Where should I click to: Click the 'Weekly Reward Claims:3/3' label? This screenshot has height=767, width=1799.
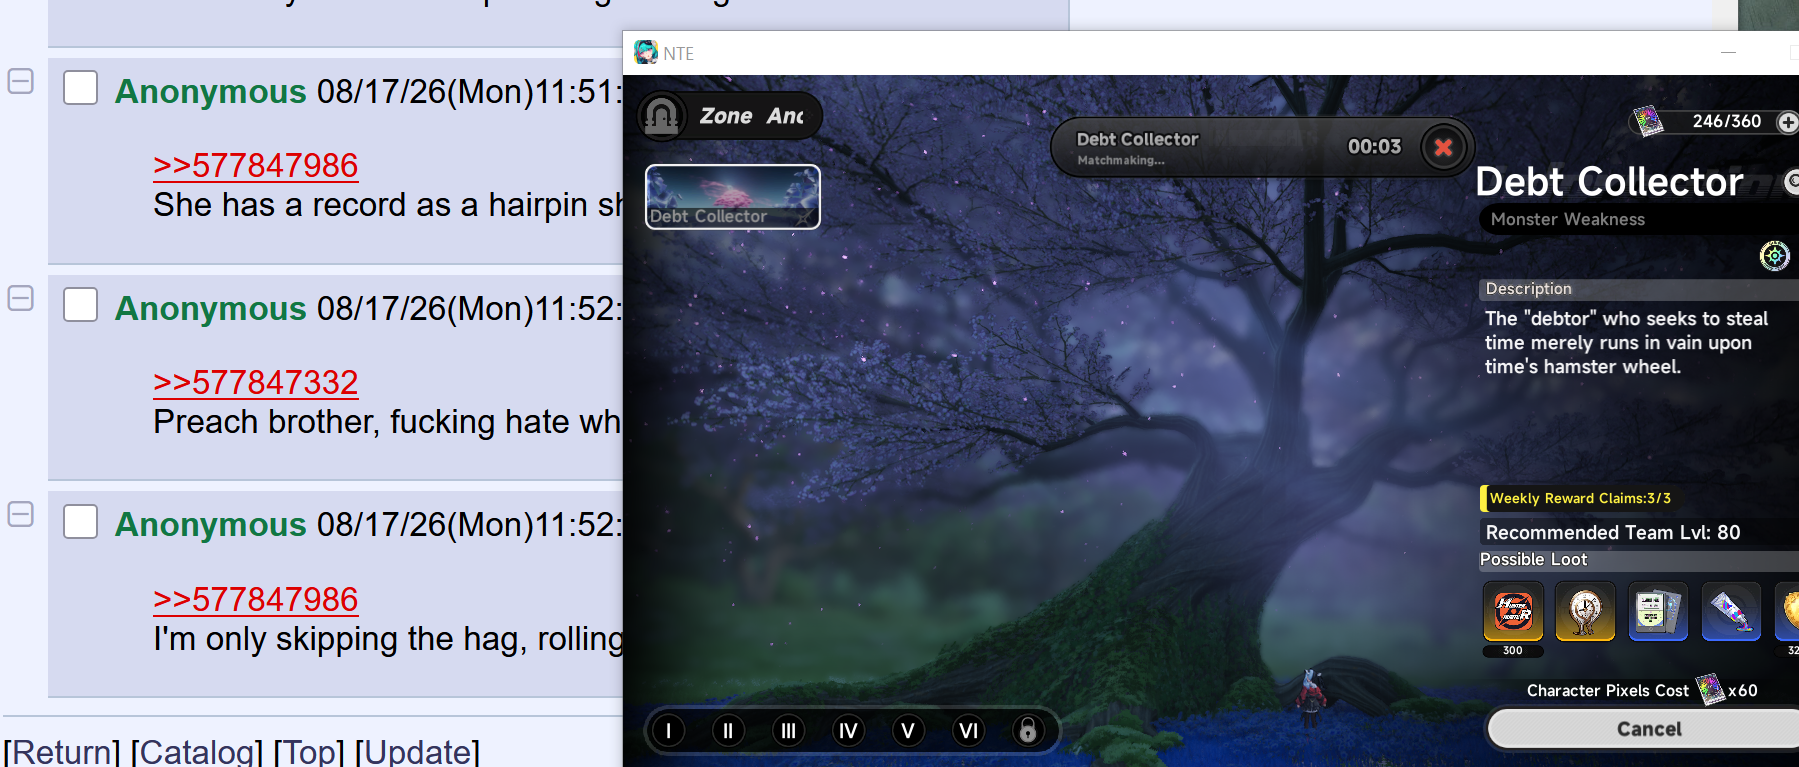click(1580, 498)
